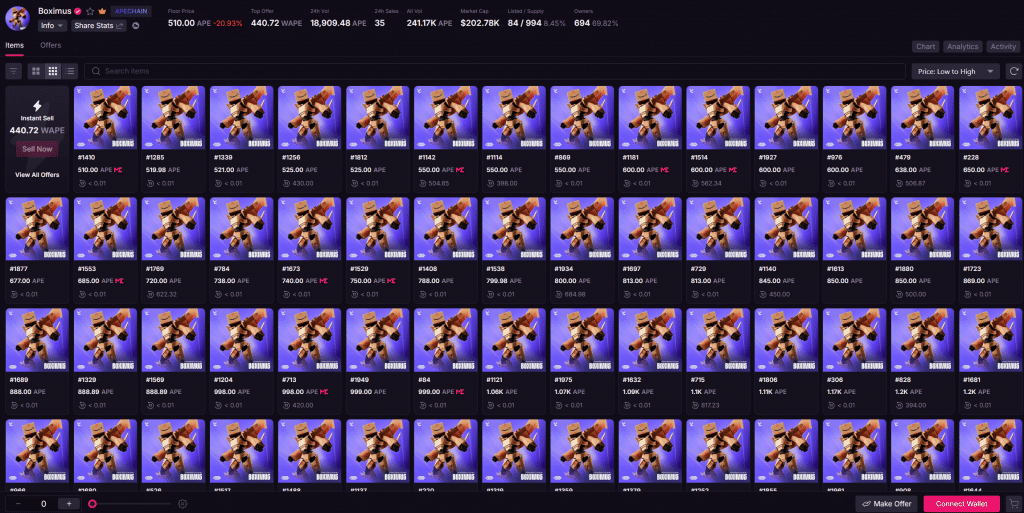Open NFT #1285 thumbnail
Viewport: 1024px width, 513px height.
click(173, 117)
